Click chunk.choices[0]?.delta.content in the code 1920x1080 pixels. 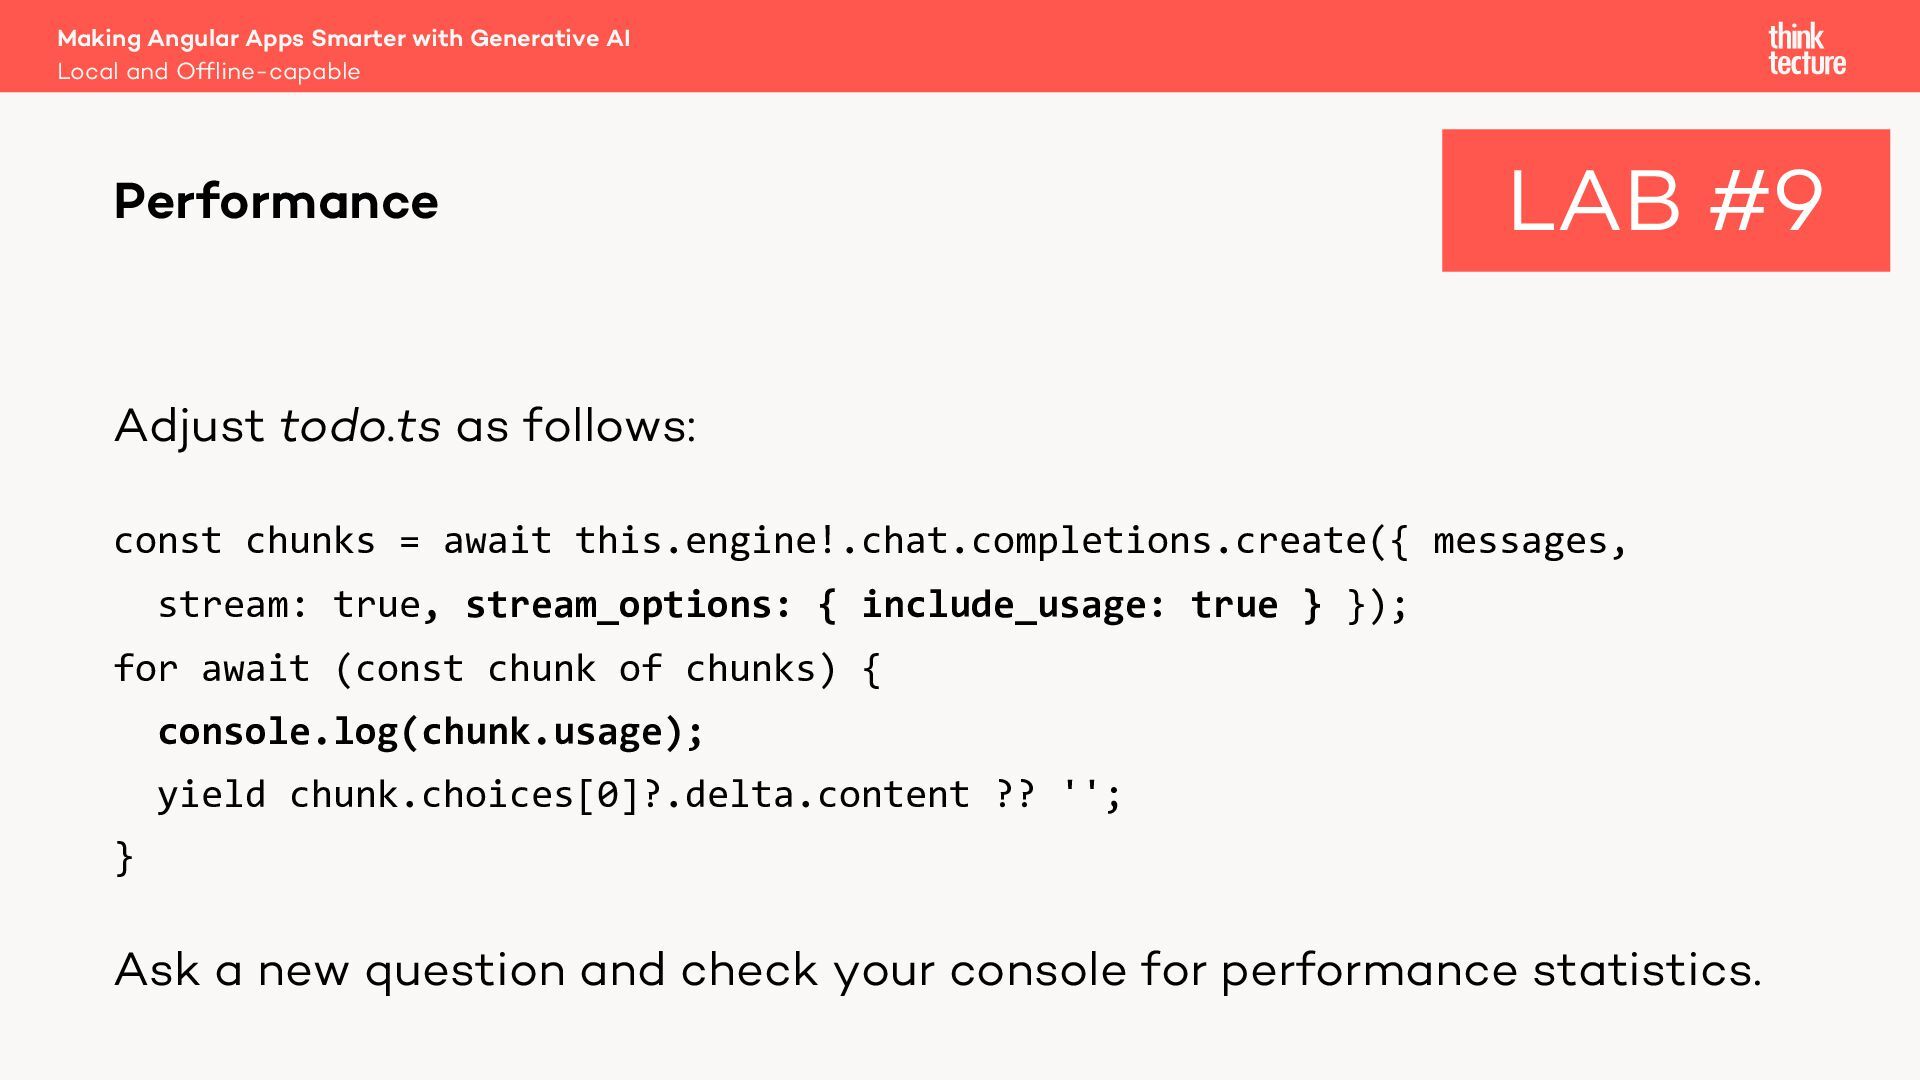tap(629, 795)
